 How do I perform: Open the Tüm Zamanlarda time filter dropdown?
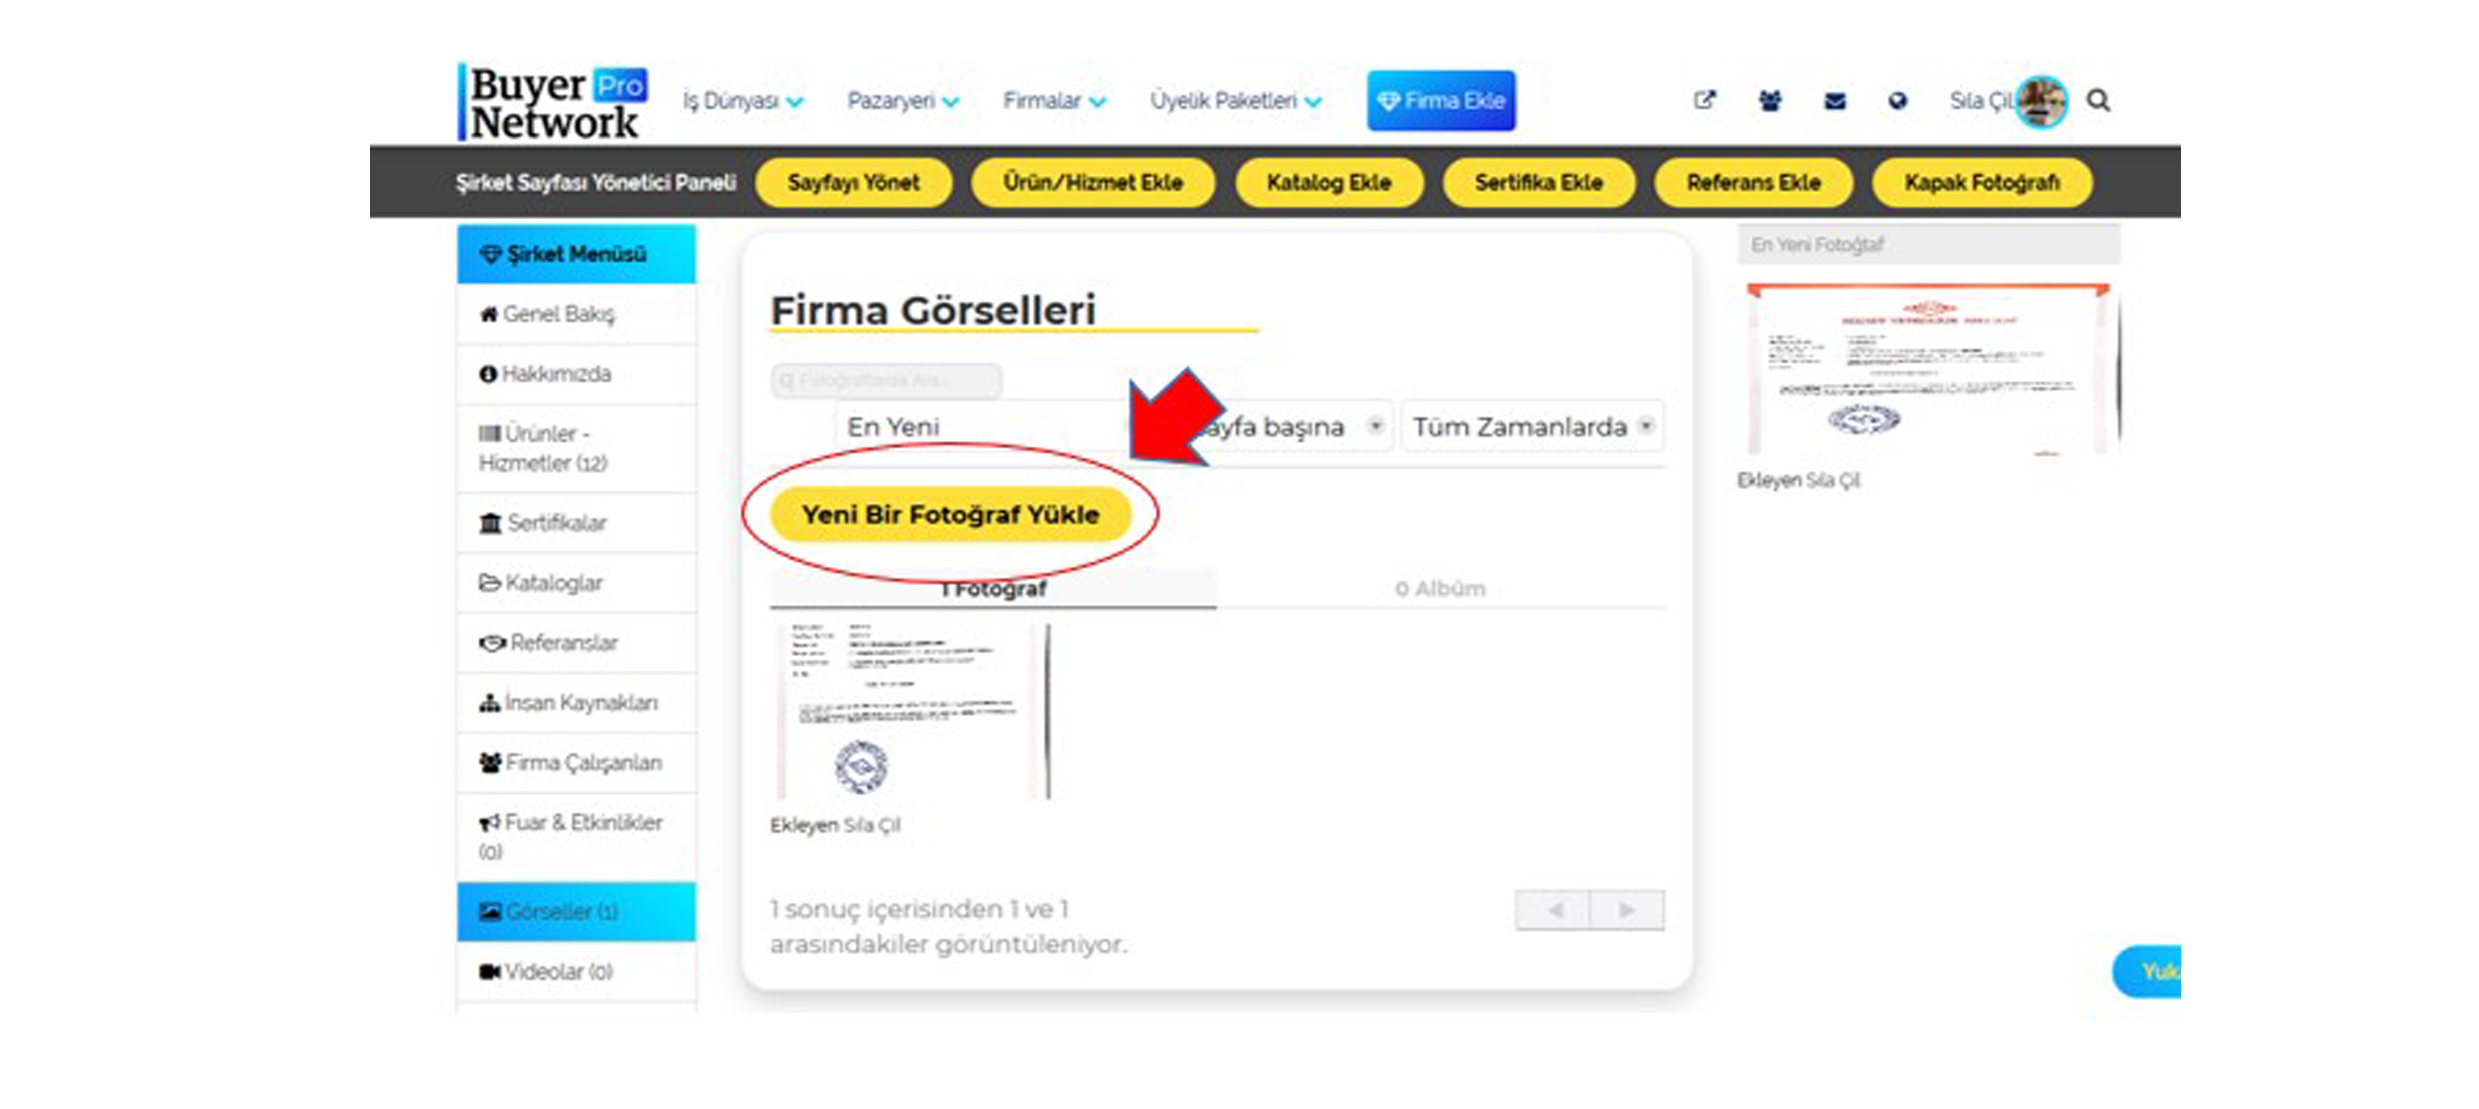point(1534,426)
